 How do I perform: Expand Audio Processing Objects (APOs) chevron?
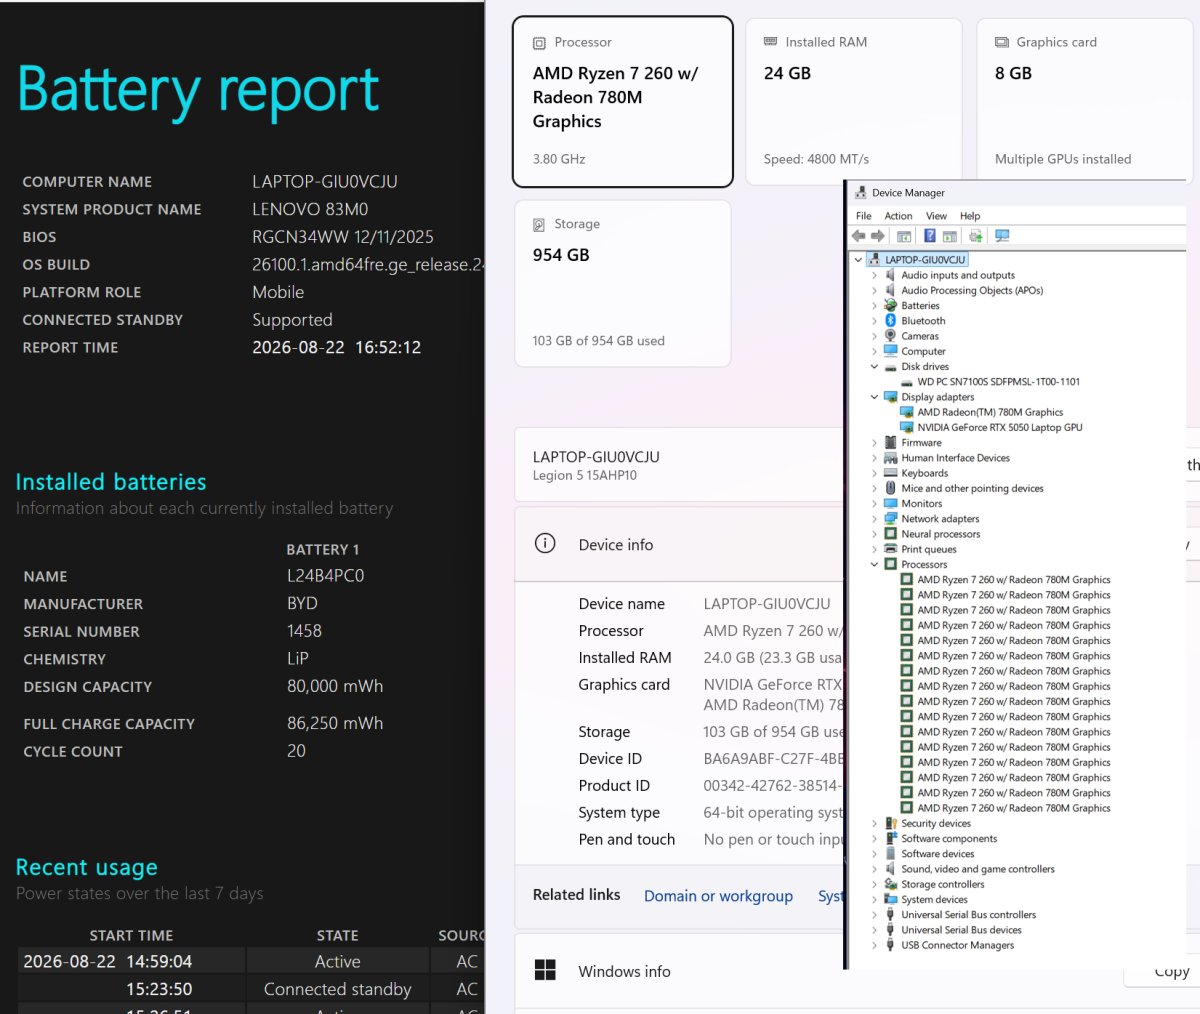[x=874, y=290]
